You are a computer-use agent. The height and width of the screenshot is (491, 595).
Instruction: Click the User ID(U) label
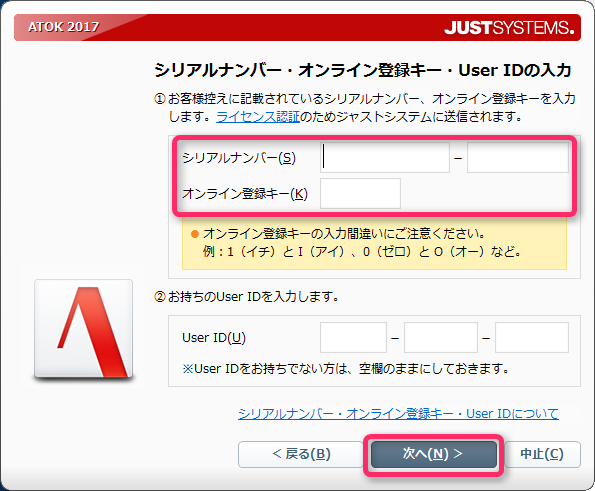pos(214,337)
